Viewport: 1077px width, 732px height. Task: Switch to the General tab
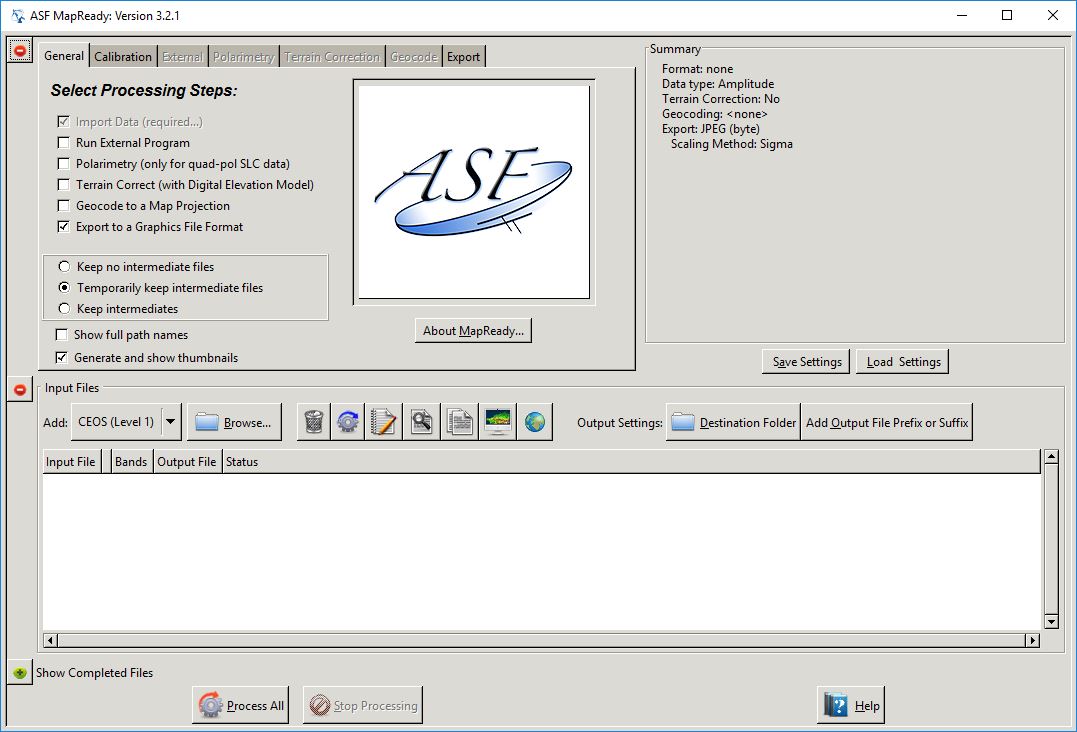pos(64,56)
